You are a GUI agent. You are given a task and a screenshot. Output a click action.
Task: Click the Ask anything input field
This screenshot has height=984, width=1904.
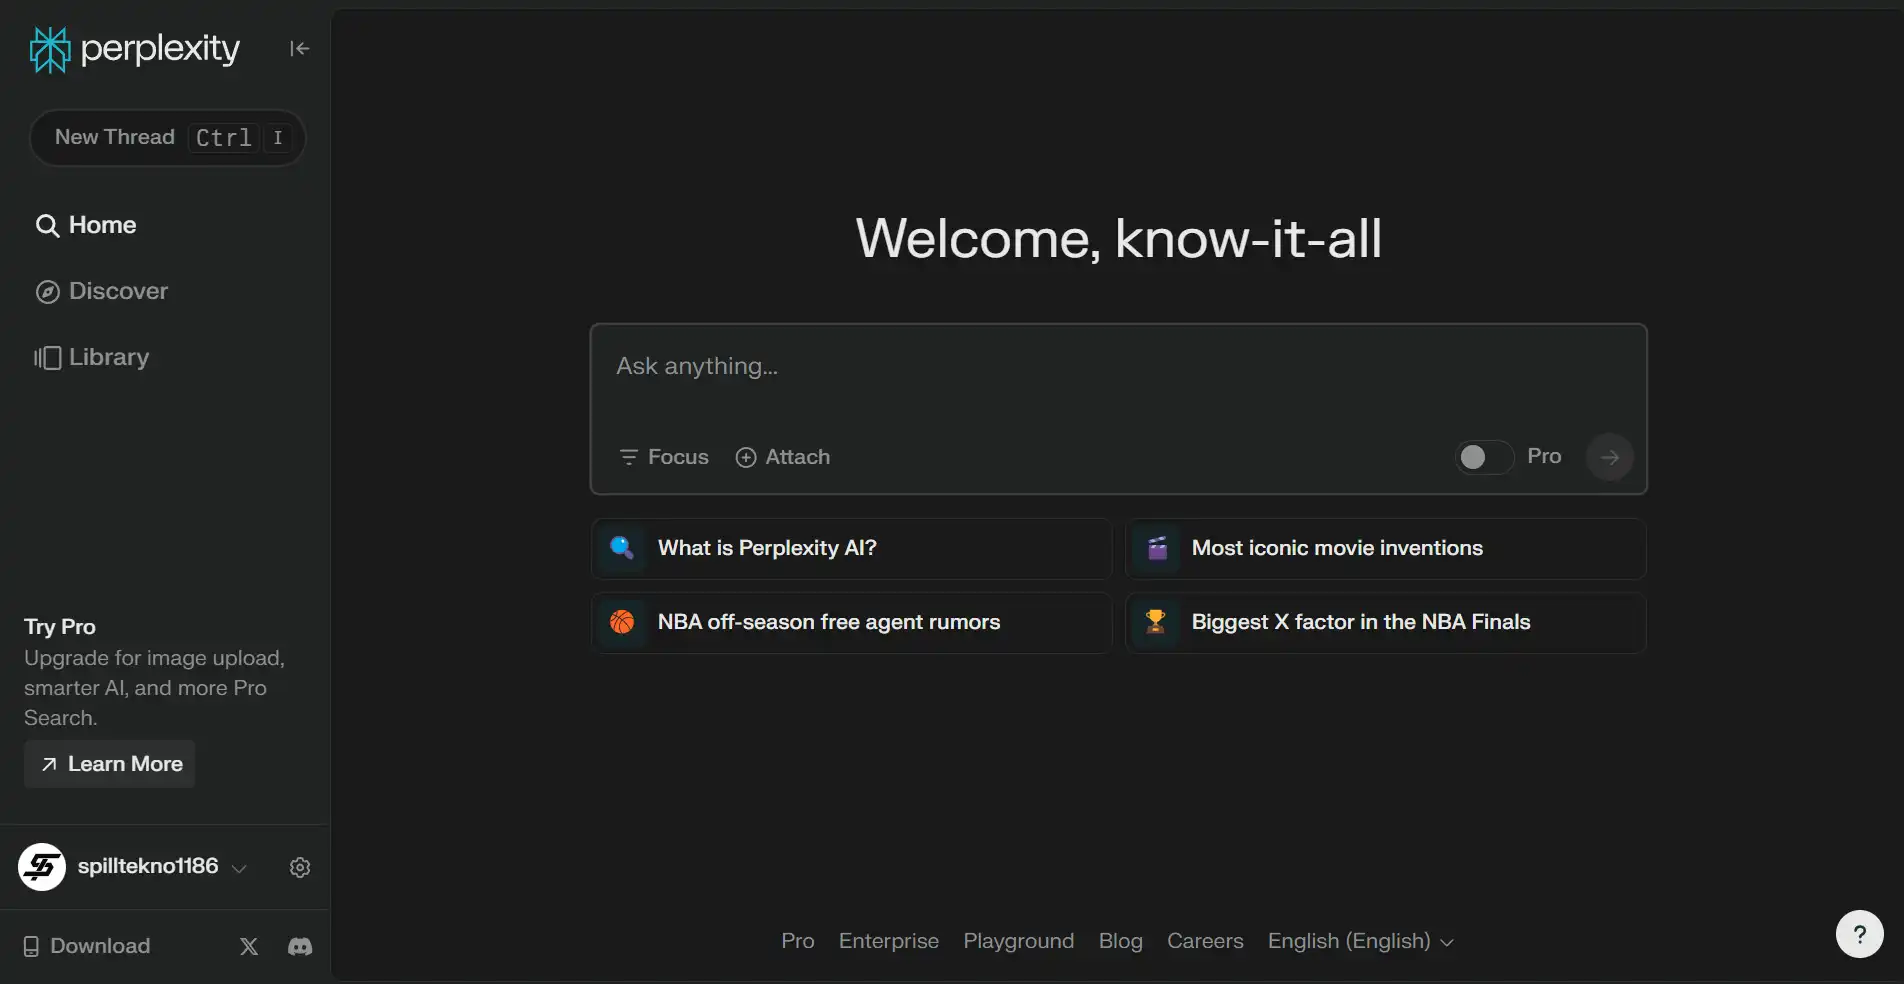[x=1118, y=367]
